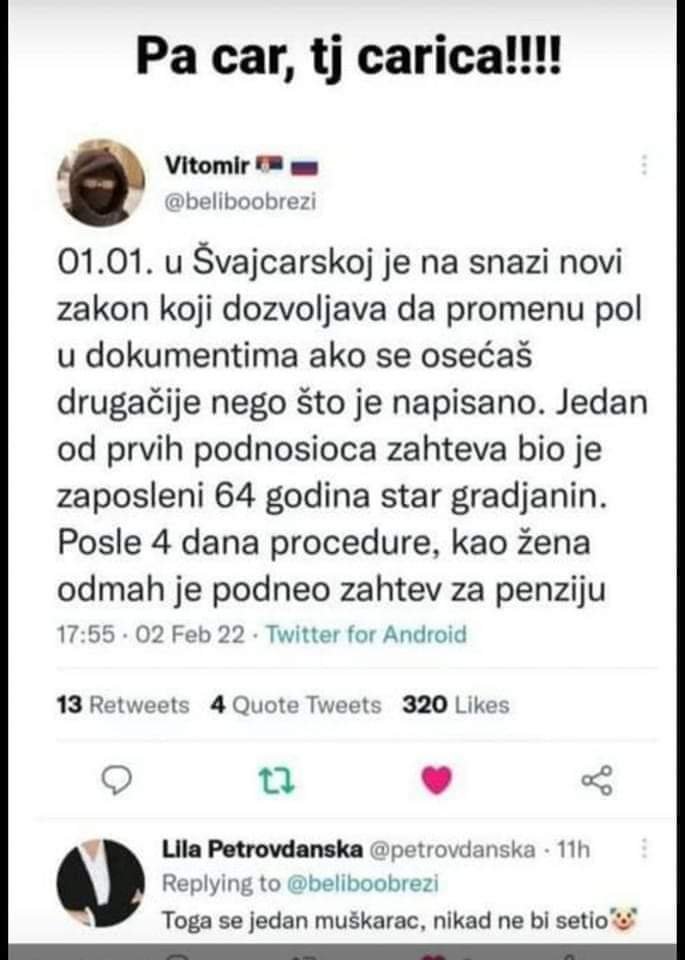The width and height of the screenshot is (685, 960).
Task: View the 320 Likes list
Action: click(x=455, y=705)
